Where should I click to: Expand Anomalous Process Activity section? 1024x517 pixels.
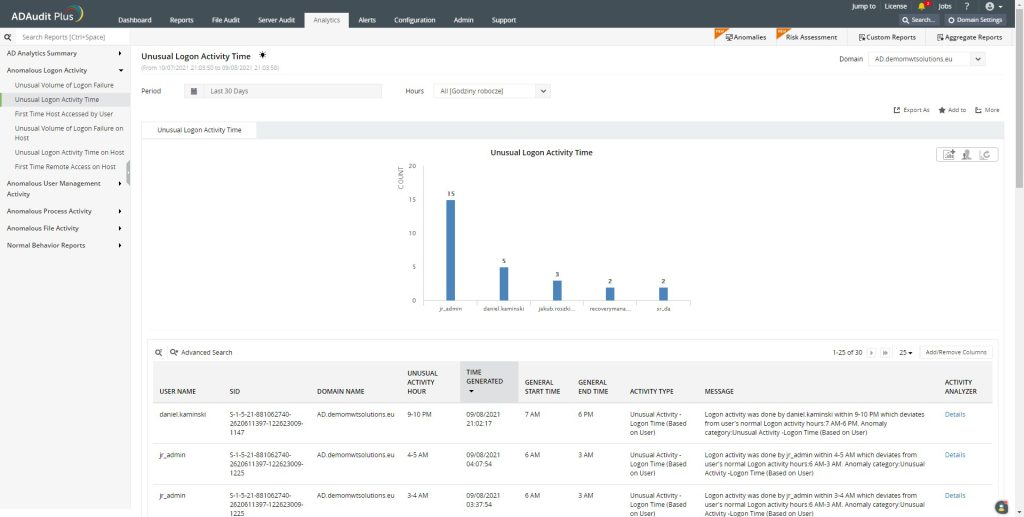(x=120, y=211)
